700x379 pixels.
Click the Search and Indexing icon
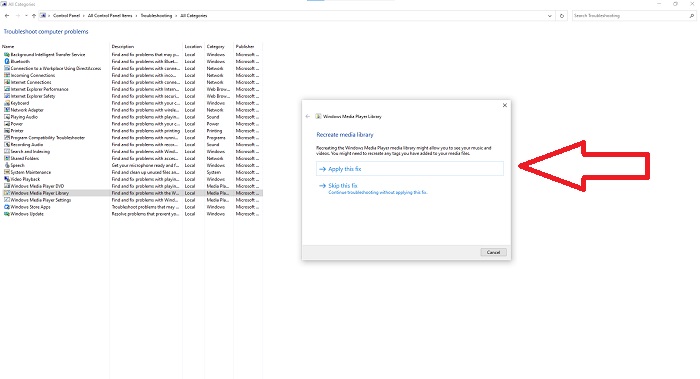(x=7, y=151)
